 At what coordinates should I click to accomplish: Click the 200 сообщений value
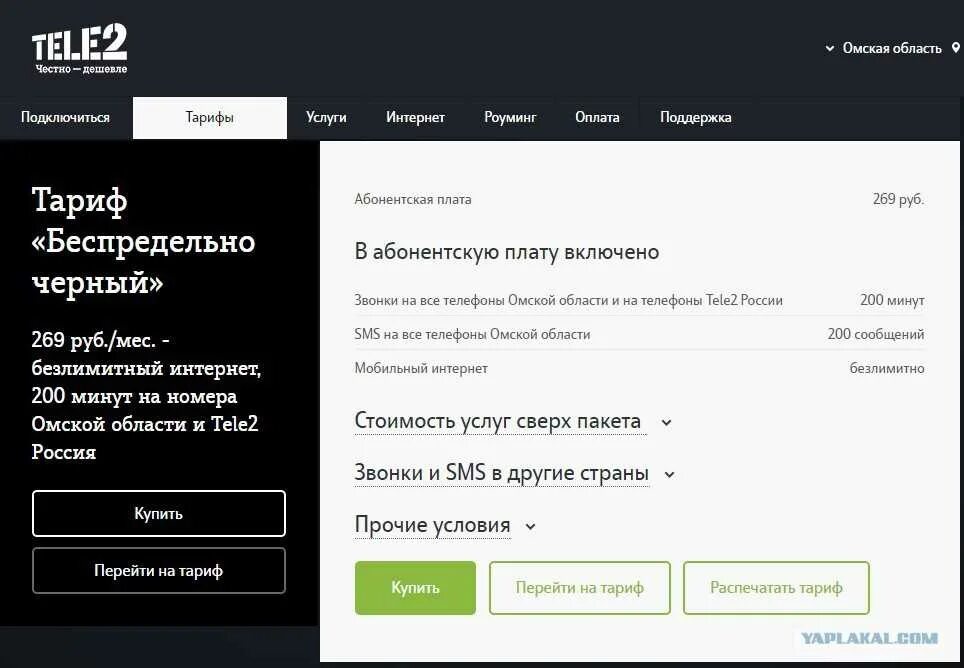point(875,334)
